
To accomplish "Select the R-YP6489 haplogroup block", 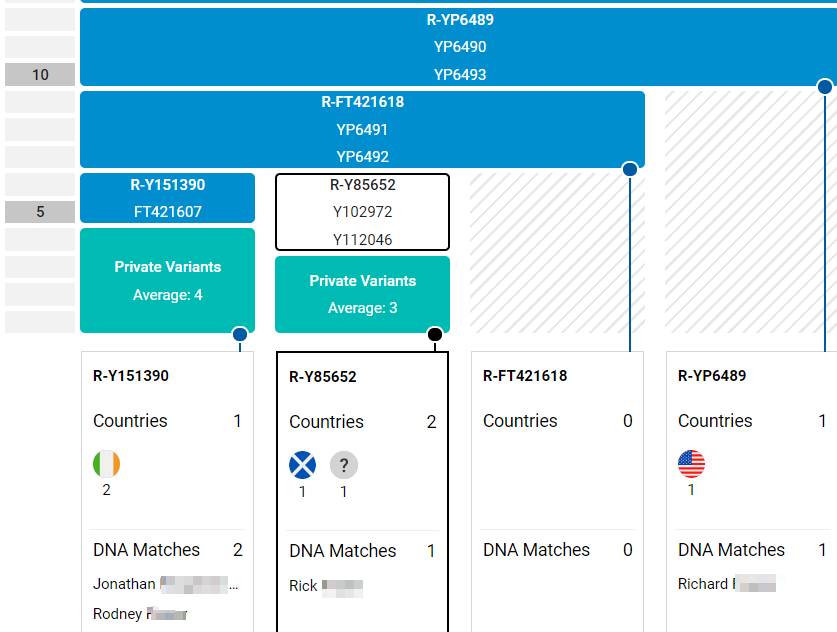I will (460, 47).
